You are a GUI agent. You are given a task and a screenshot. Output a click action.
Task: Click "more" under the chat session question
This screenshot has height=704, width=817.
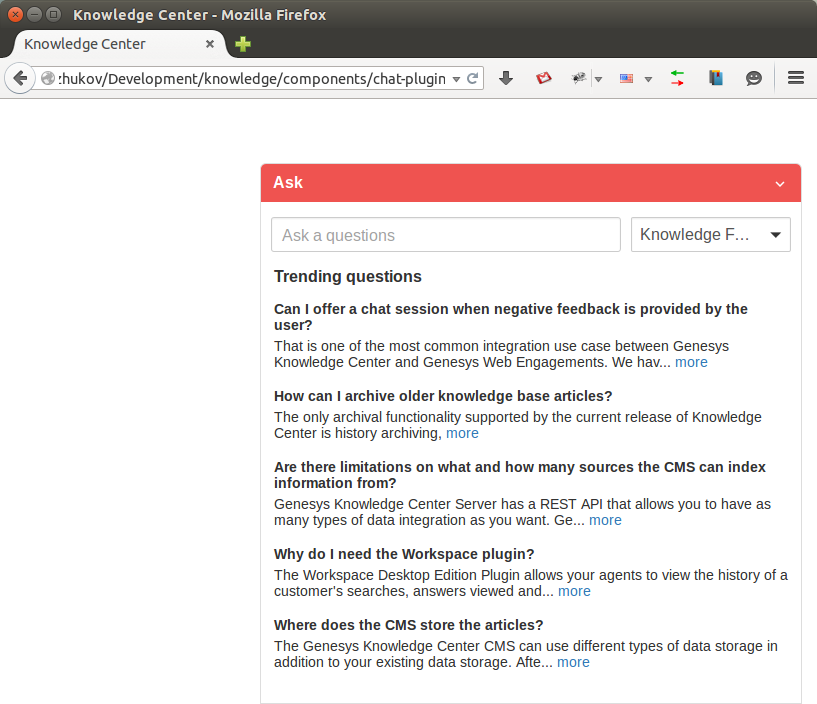tap(691, 362)
